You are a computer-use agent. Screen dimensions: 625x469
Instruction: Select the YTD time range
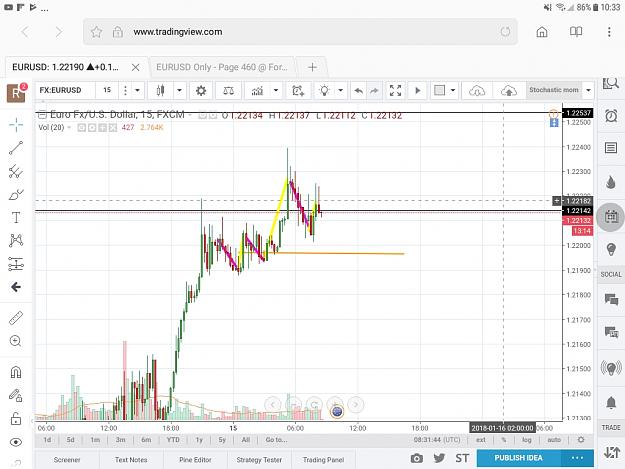(173, 440)
